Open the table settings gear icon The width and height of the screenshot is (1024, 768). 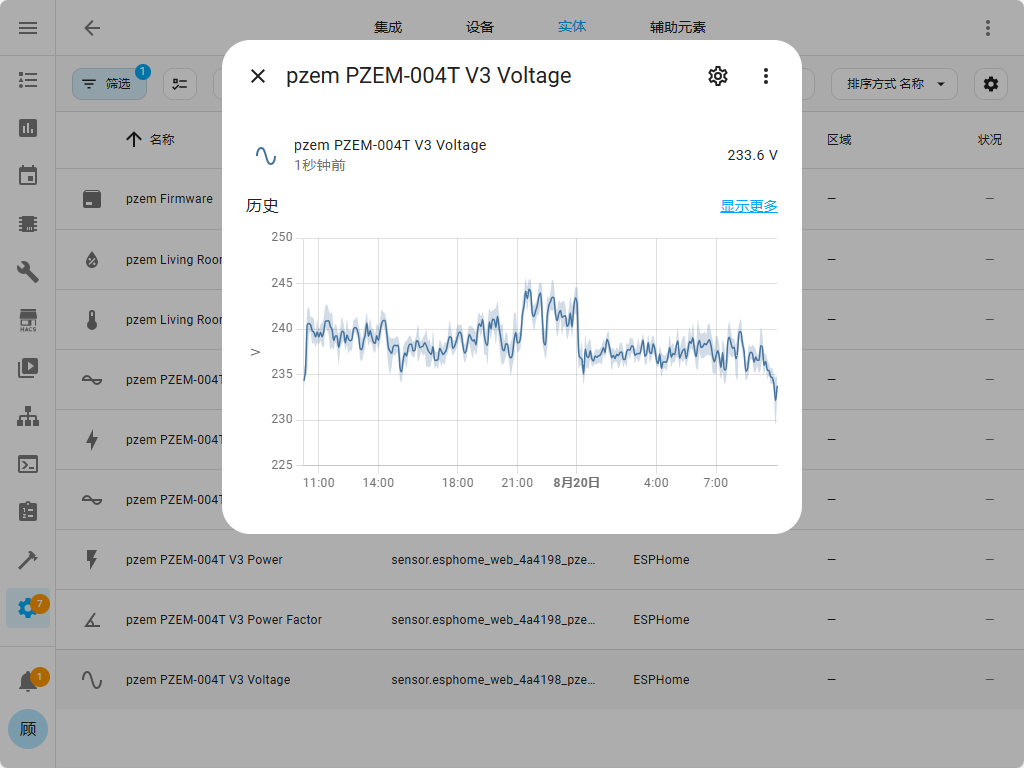point(990,84)
